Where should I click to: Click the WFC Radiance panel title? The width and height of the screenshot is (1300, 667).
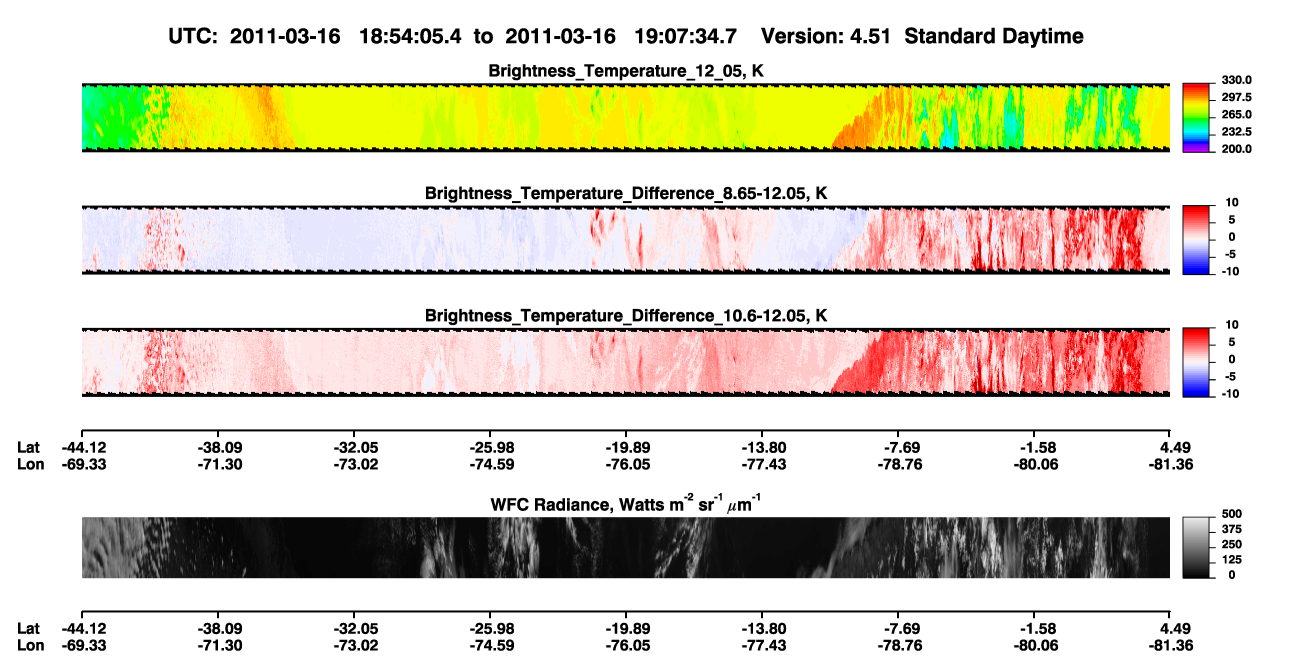click(x=626, y=504)
